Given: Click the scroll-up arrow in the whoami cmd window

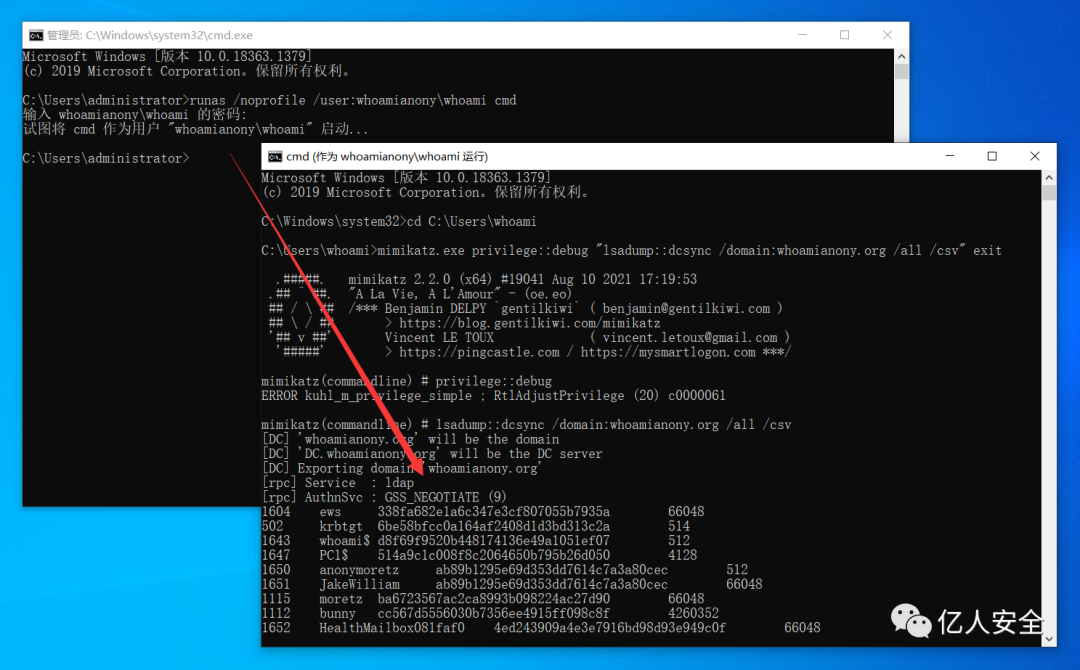Looking at the screenshot, I should (x=1049, y=178).
